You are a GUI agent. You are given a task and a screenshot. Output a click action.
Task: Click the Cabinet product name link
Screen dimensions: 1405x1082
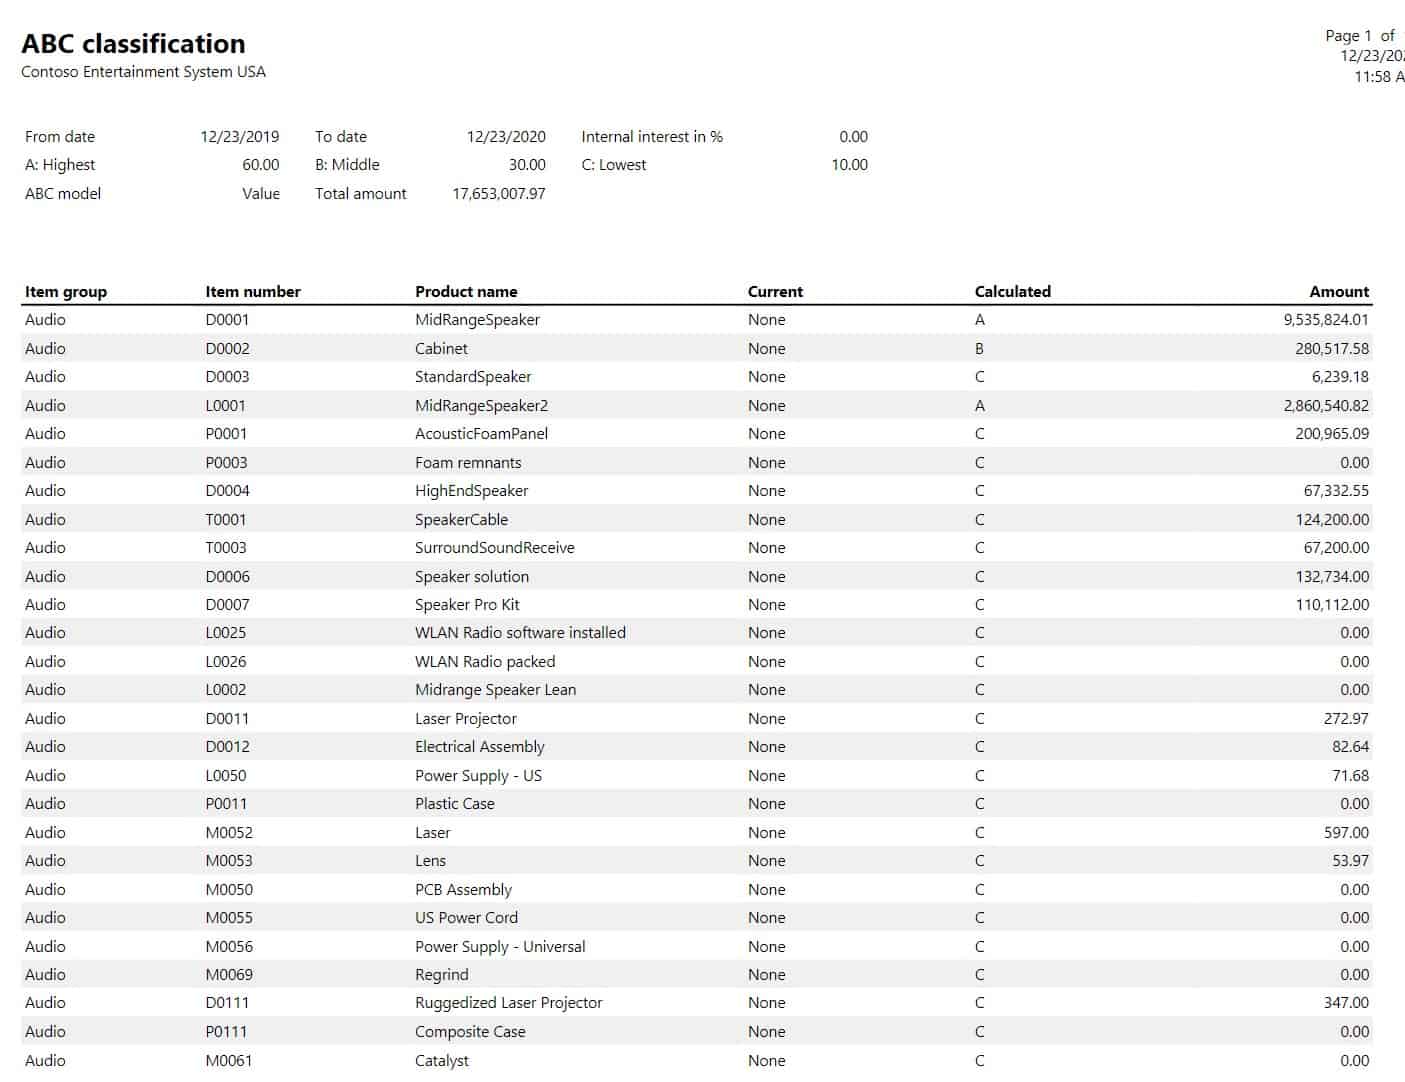pos(440,348)
